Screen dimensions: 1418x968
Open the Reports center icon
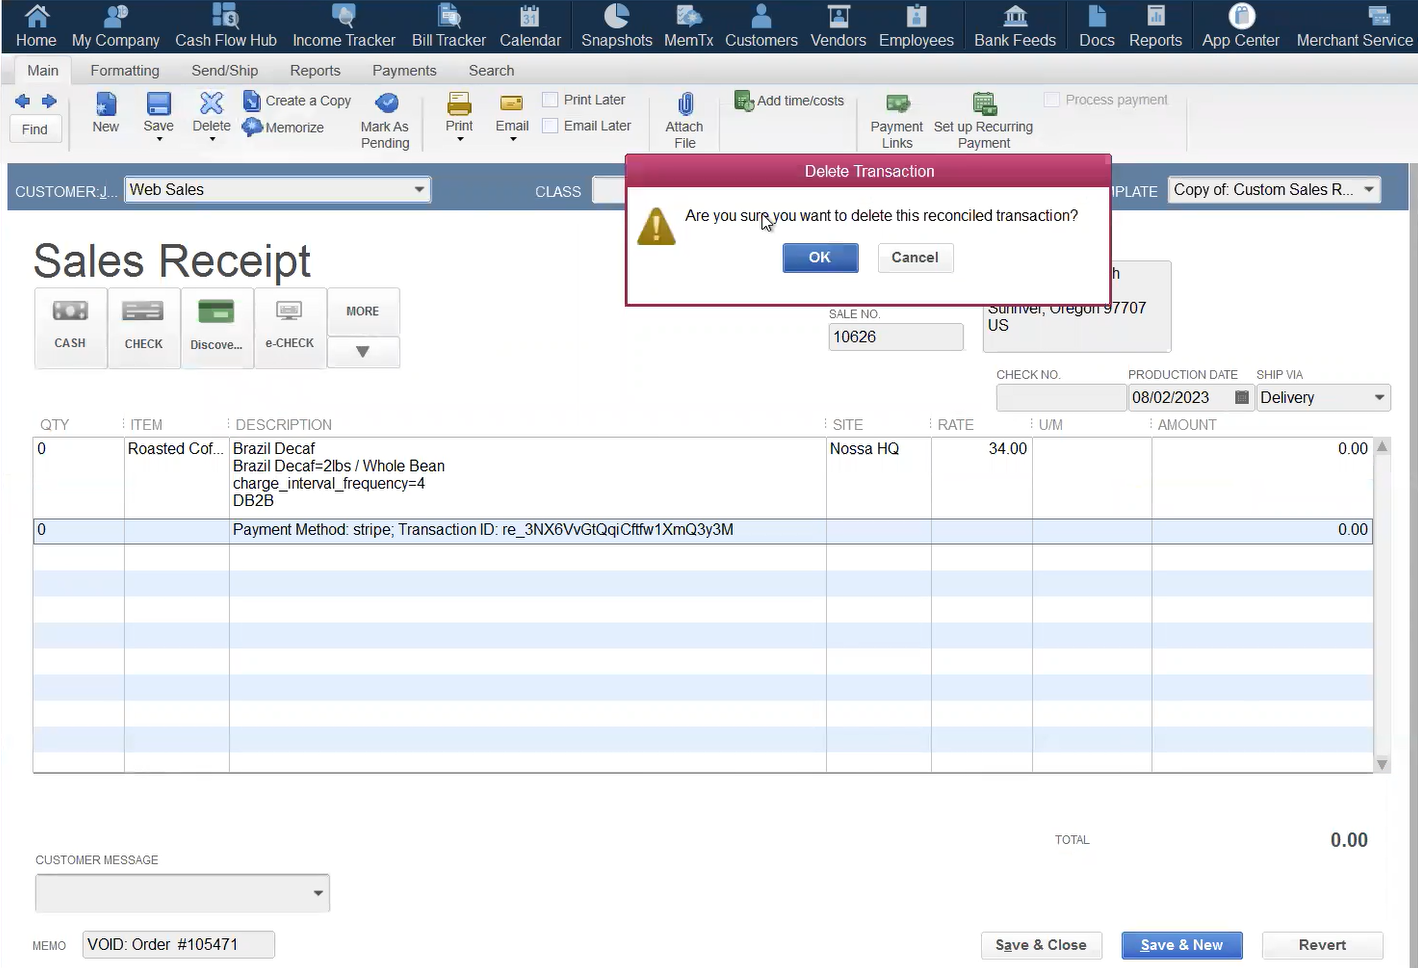(x=1155, y=26)
